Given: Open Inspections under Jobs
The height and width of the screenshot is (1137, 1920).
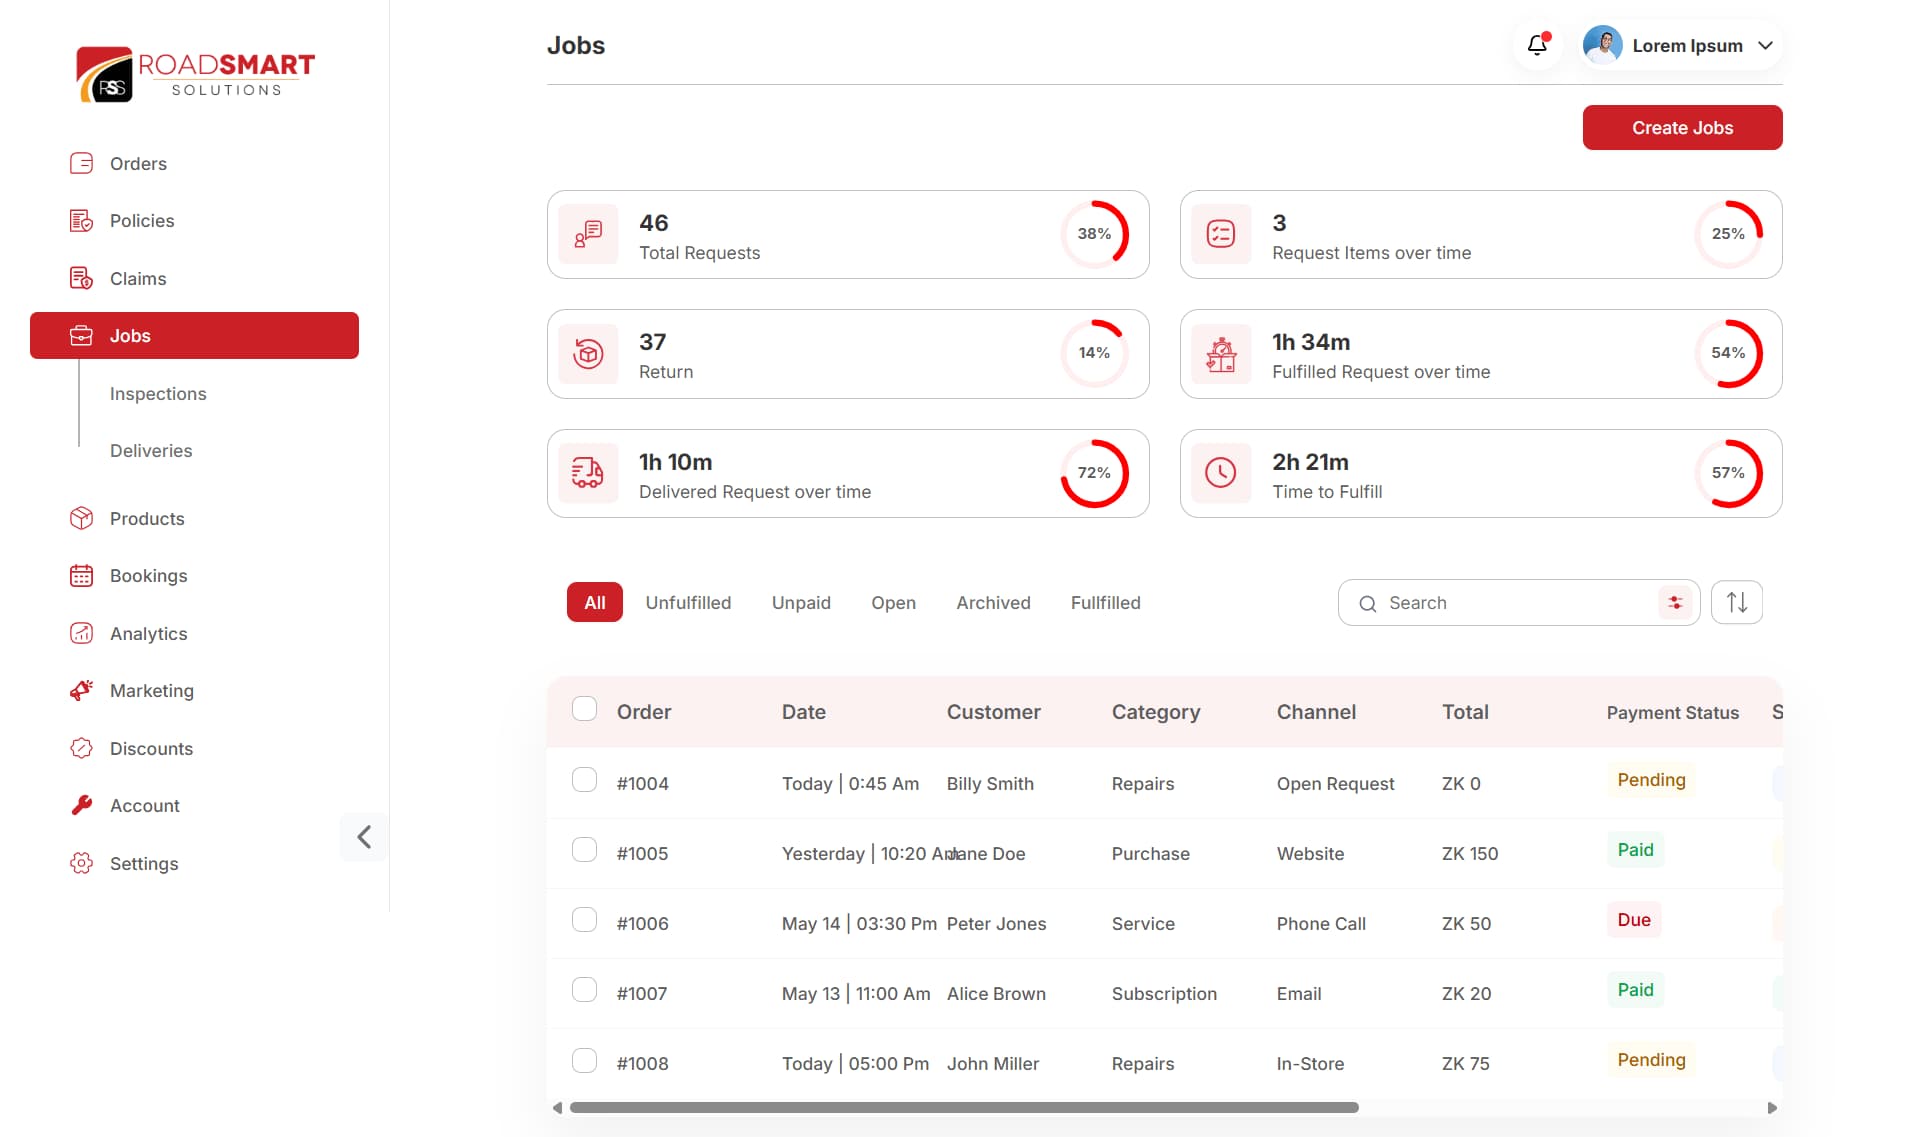Looking at the screenshot, I should point(158,394).
